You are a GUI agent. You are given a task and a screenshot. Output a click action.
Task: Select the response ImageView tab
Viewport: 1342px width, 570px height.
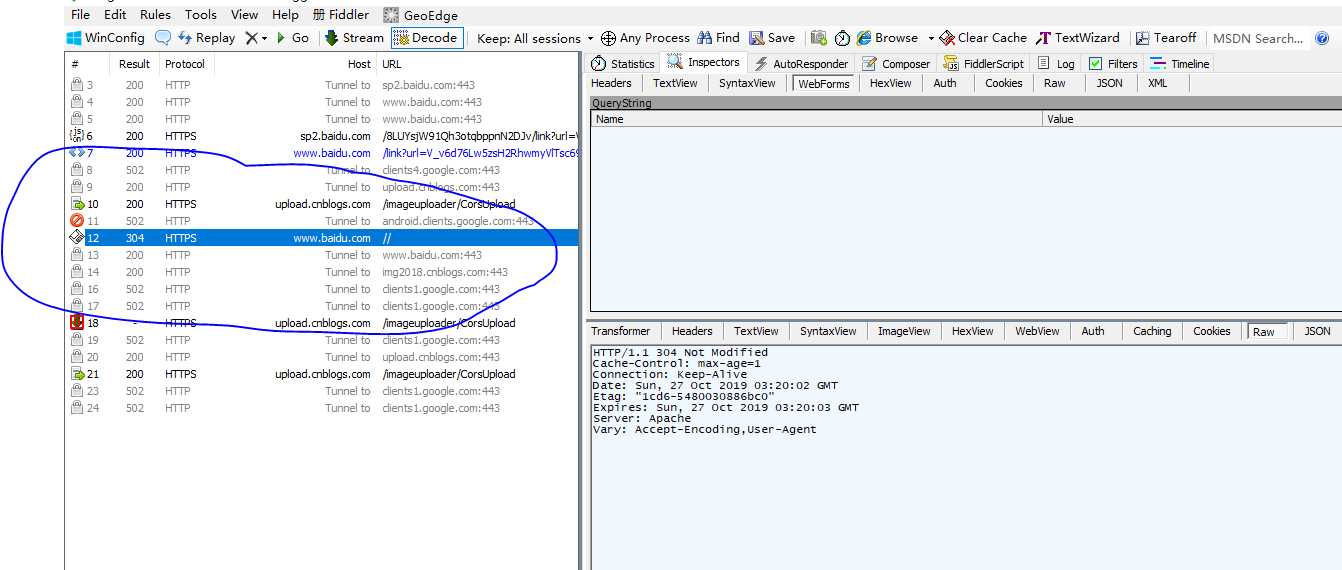click(904, 331)
